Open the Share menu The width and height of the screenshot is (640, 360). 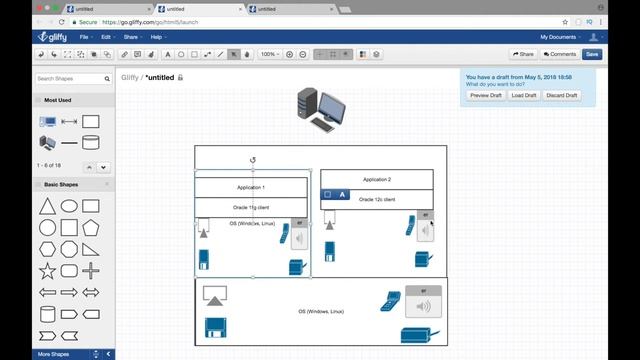[133, 37]
